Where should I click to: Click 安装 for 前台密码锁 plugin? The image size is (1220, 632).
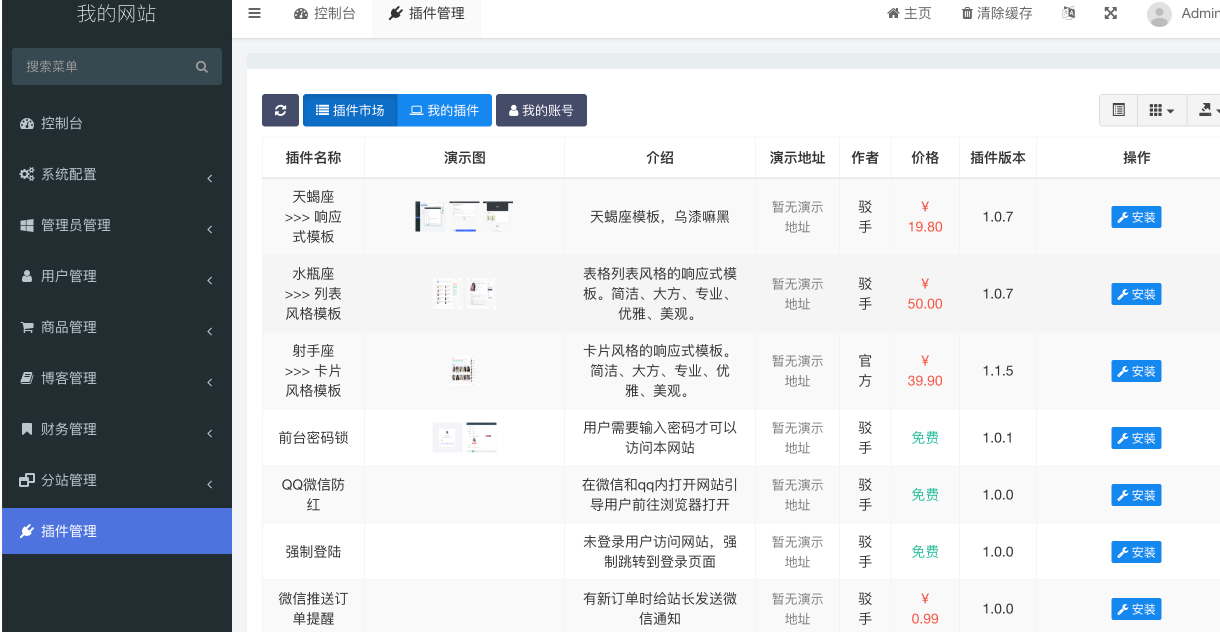[x=1136, y=437]
